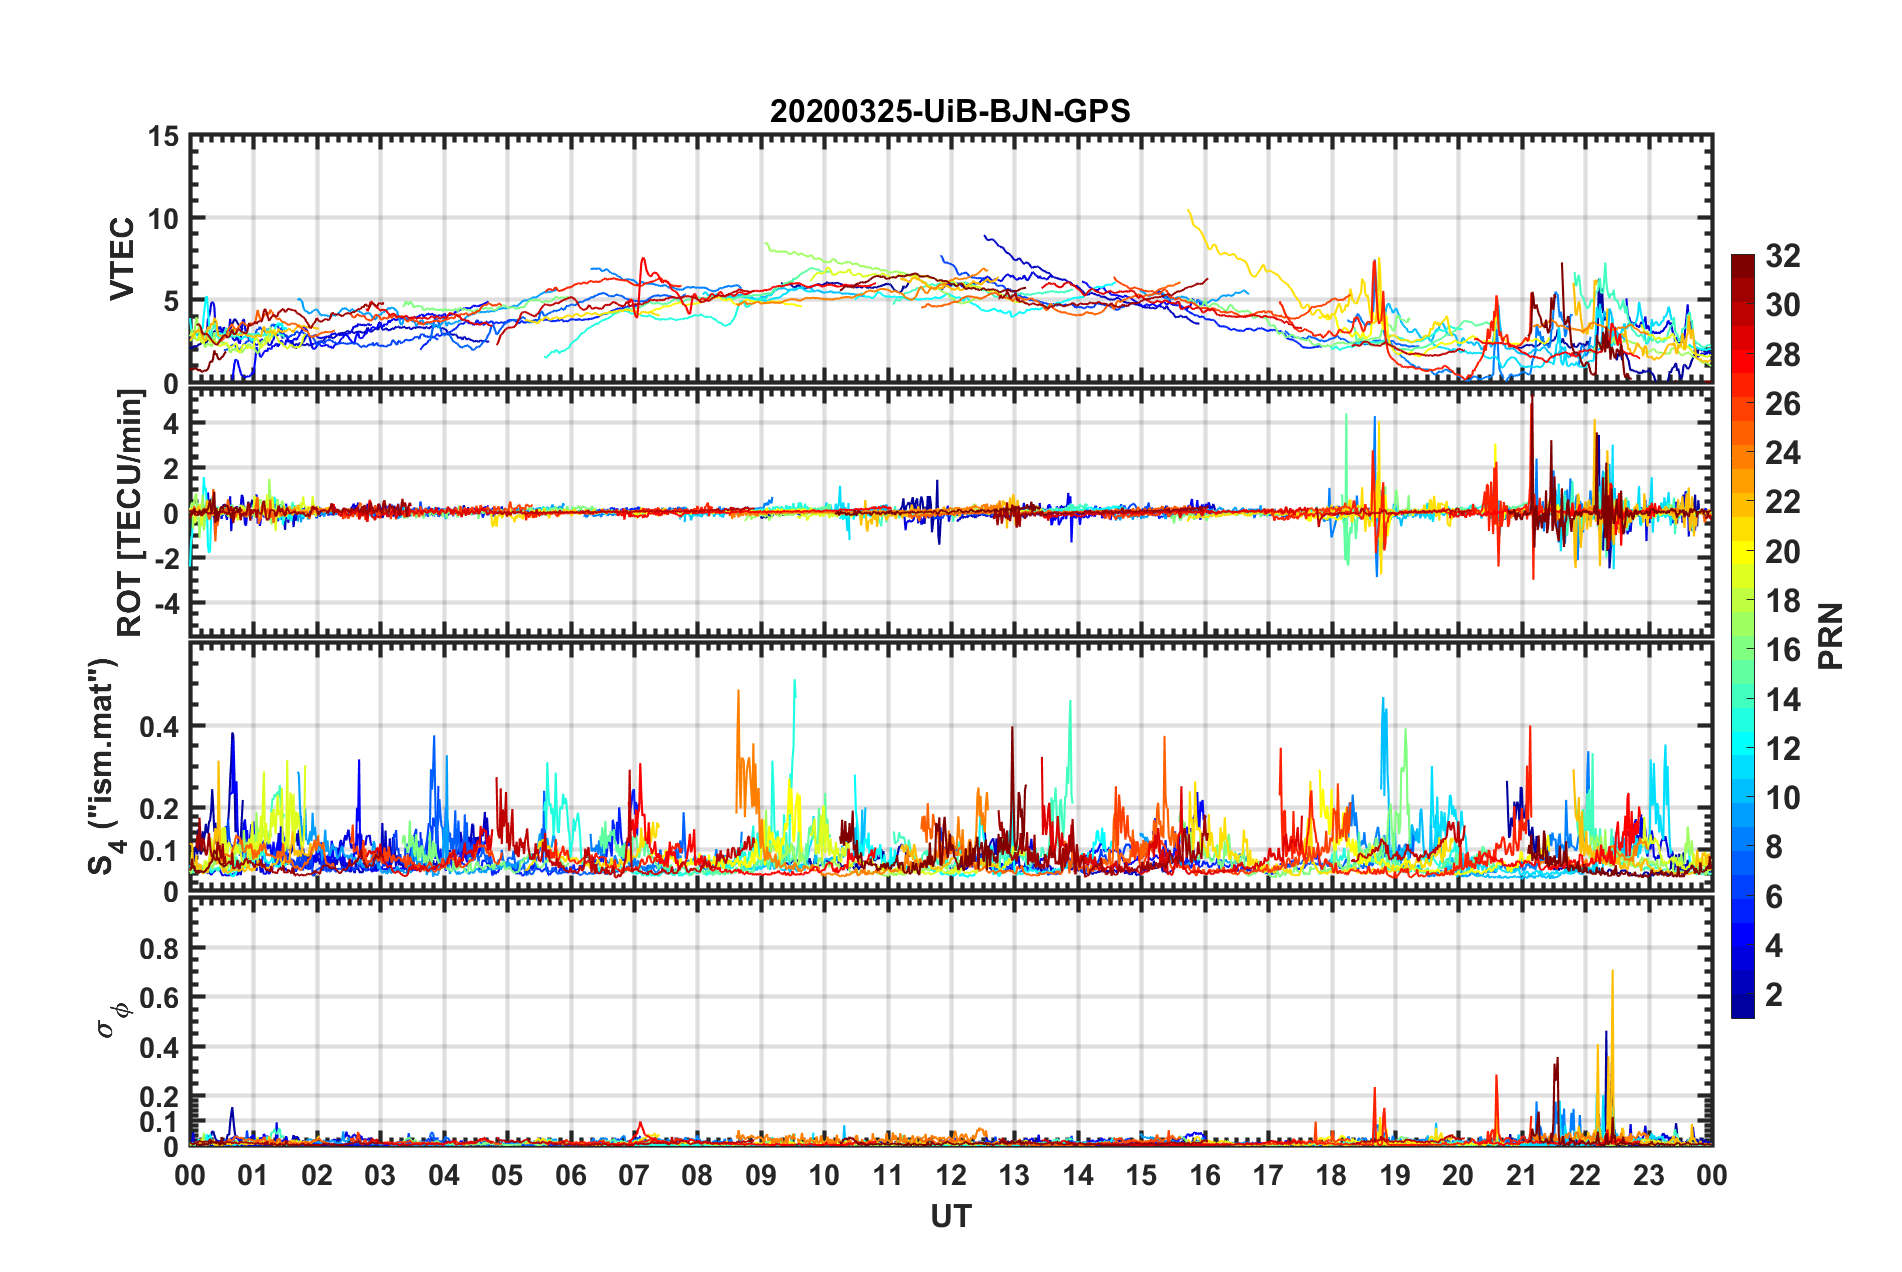
Task: Click hour label 01 on the UT axis
Action: pos(253,1175)
